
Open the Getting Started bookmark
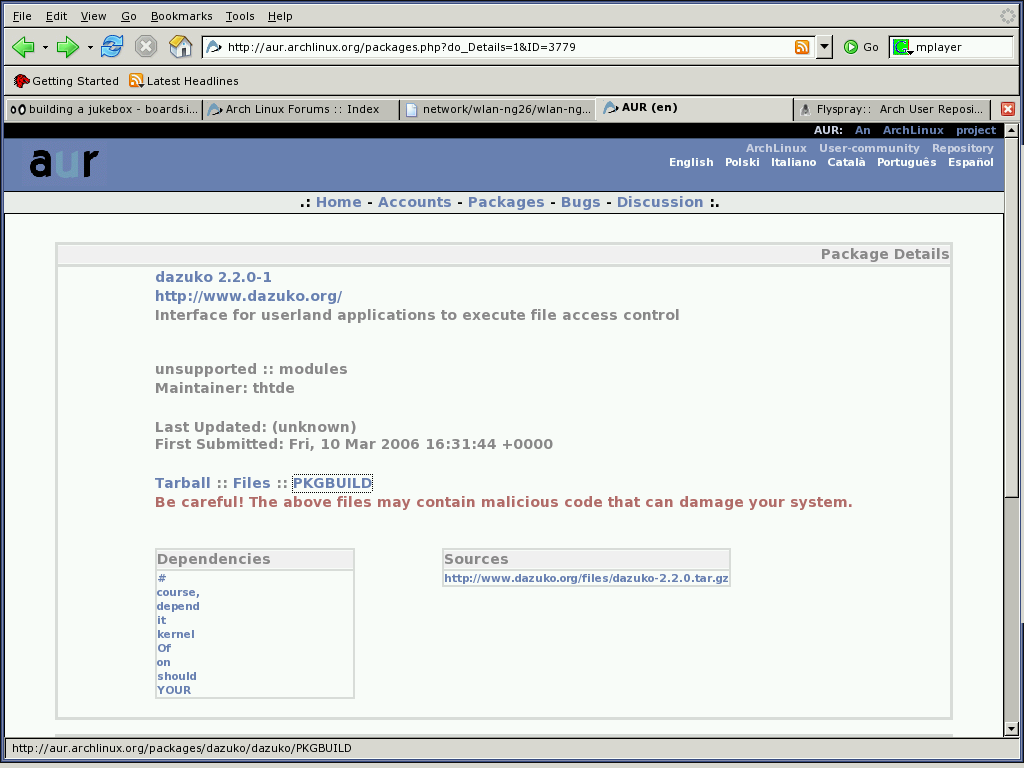[66, 81]
